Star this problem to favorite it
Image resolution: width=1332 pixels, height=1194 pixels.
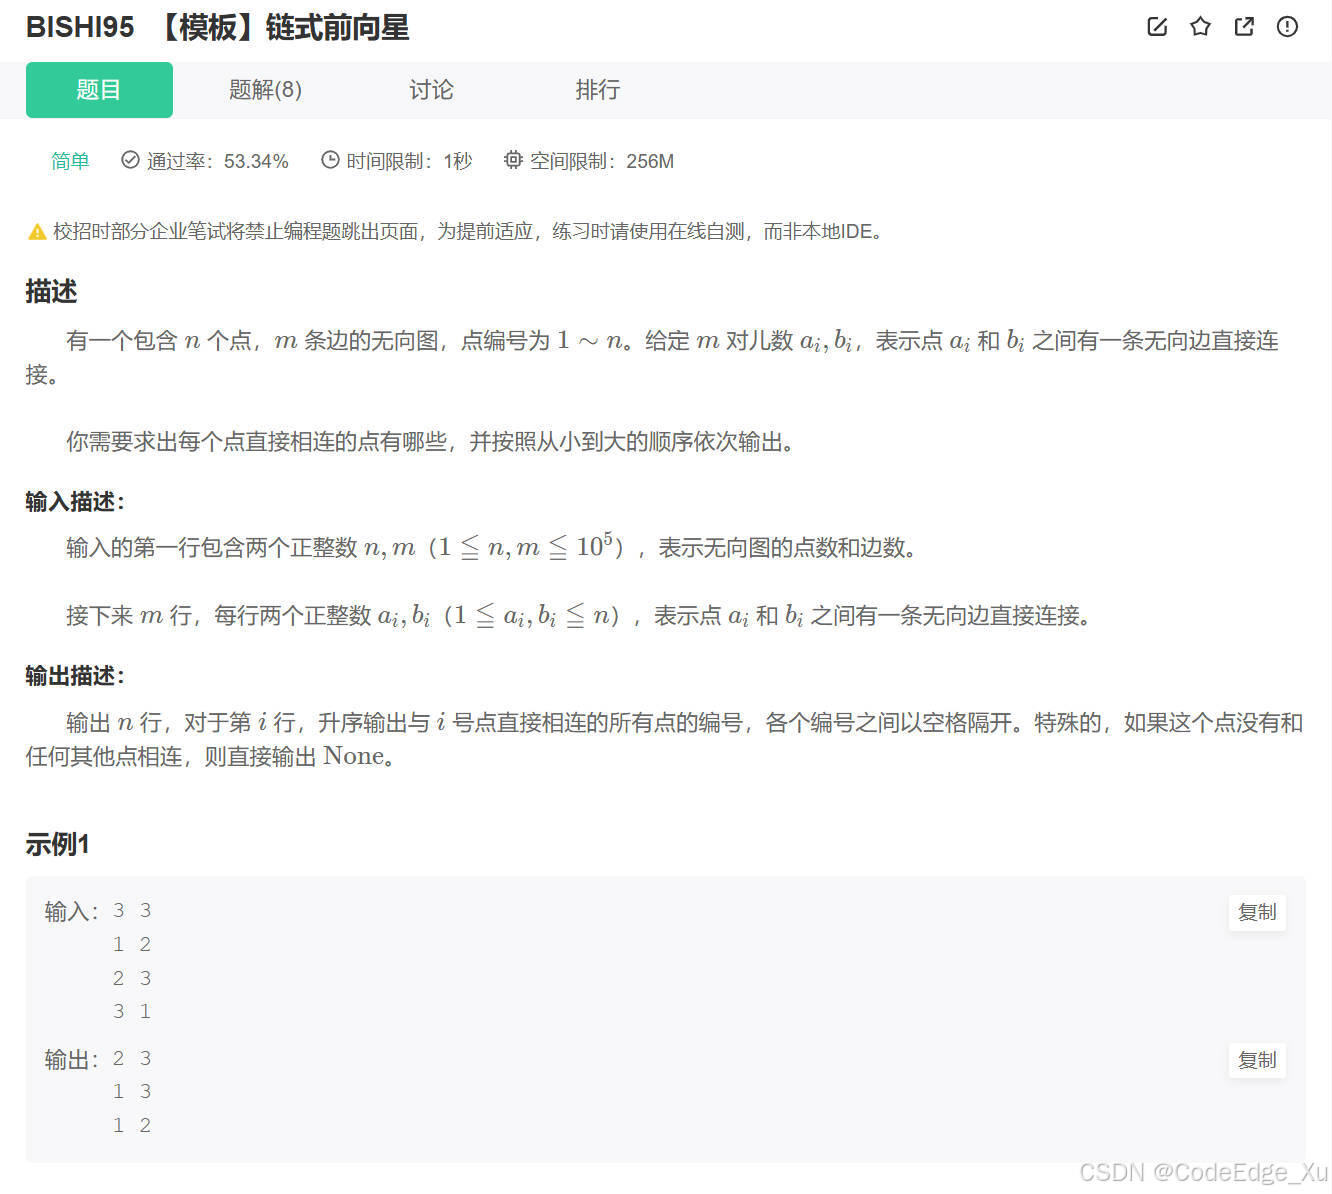[1200, 27]
